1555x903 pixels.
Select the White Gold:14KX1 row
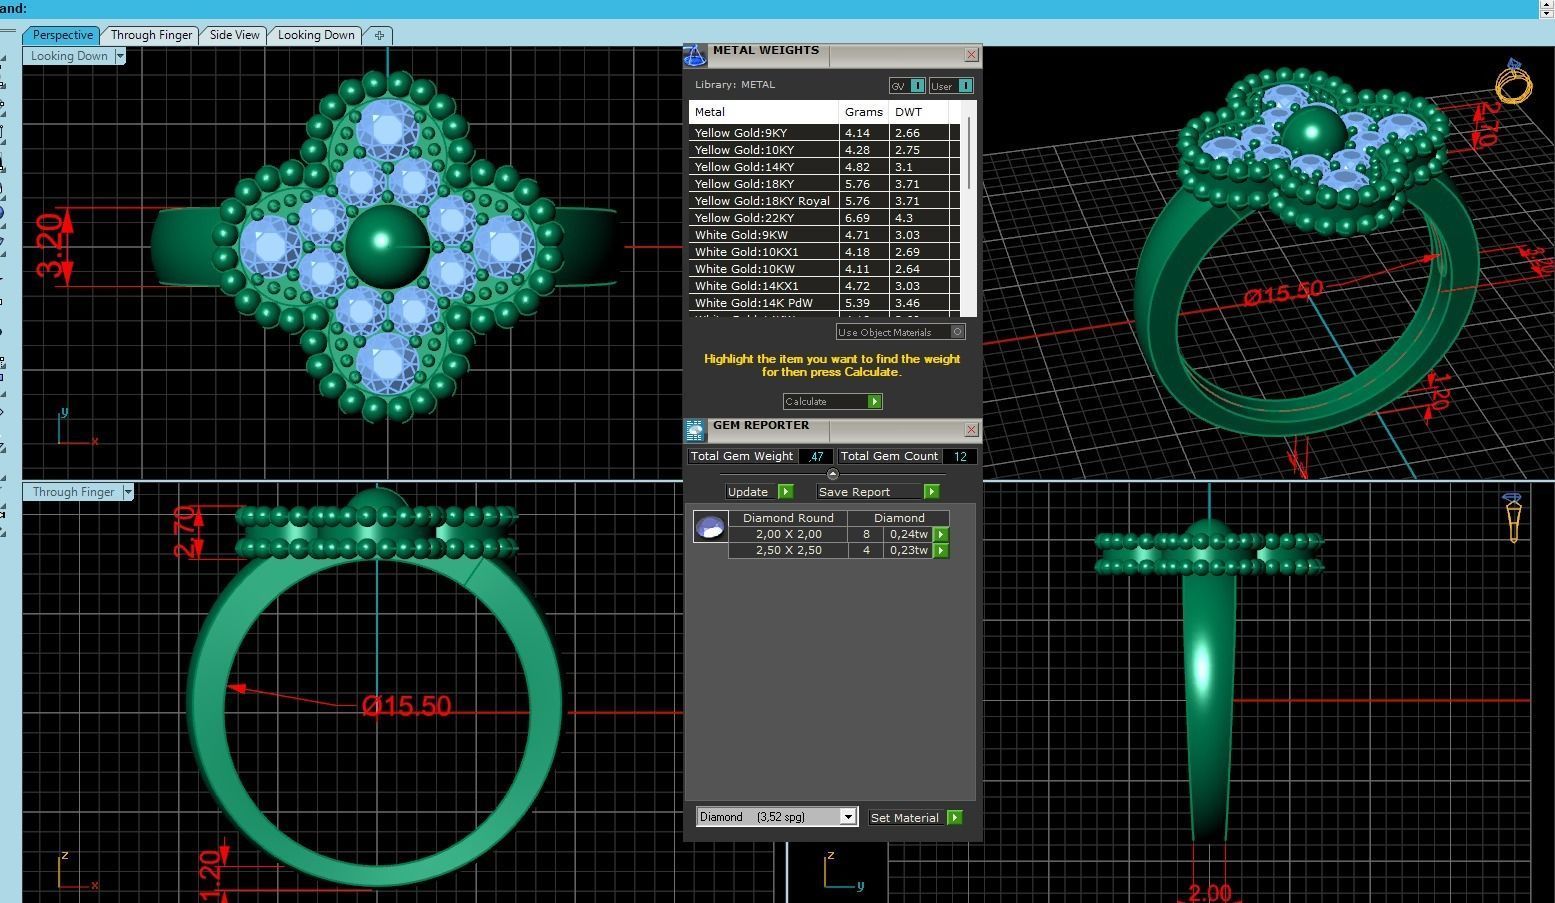click(x=824, y=286)
